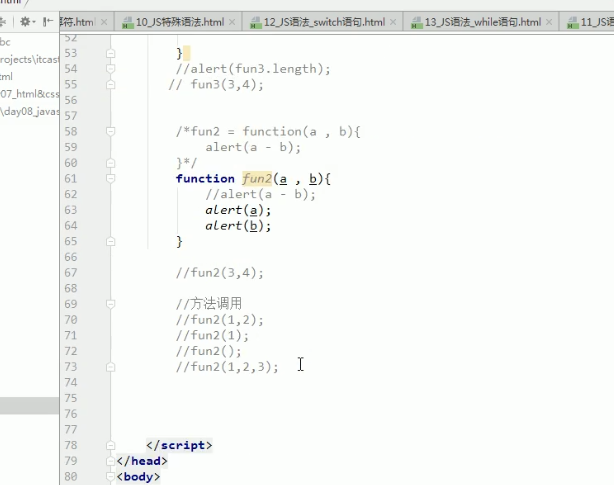Click alert(a); on line 63
This screenshot has width=614, height=485.
238,210
